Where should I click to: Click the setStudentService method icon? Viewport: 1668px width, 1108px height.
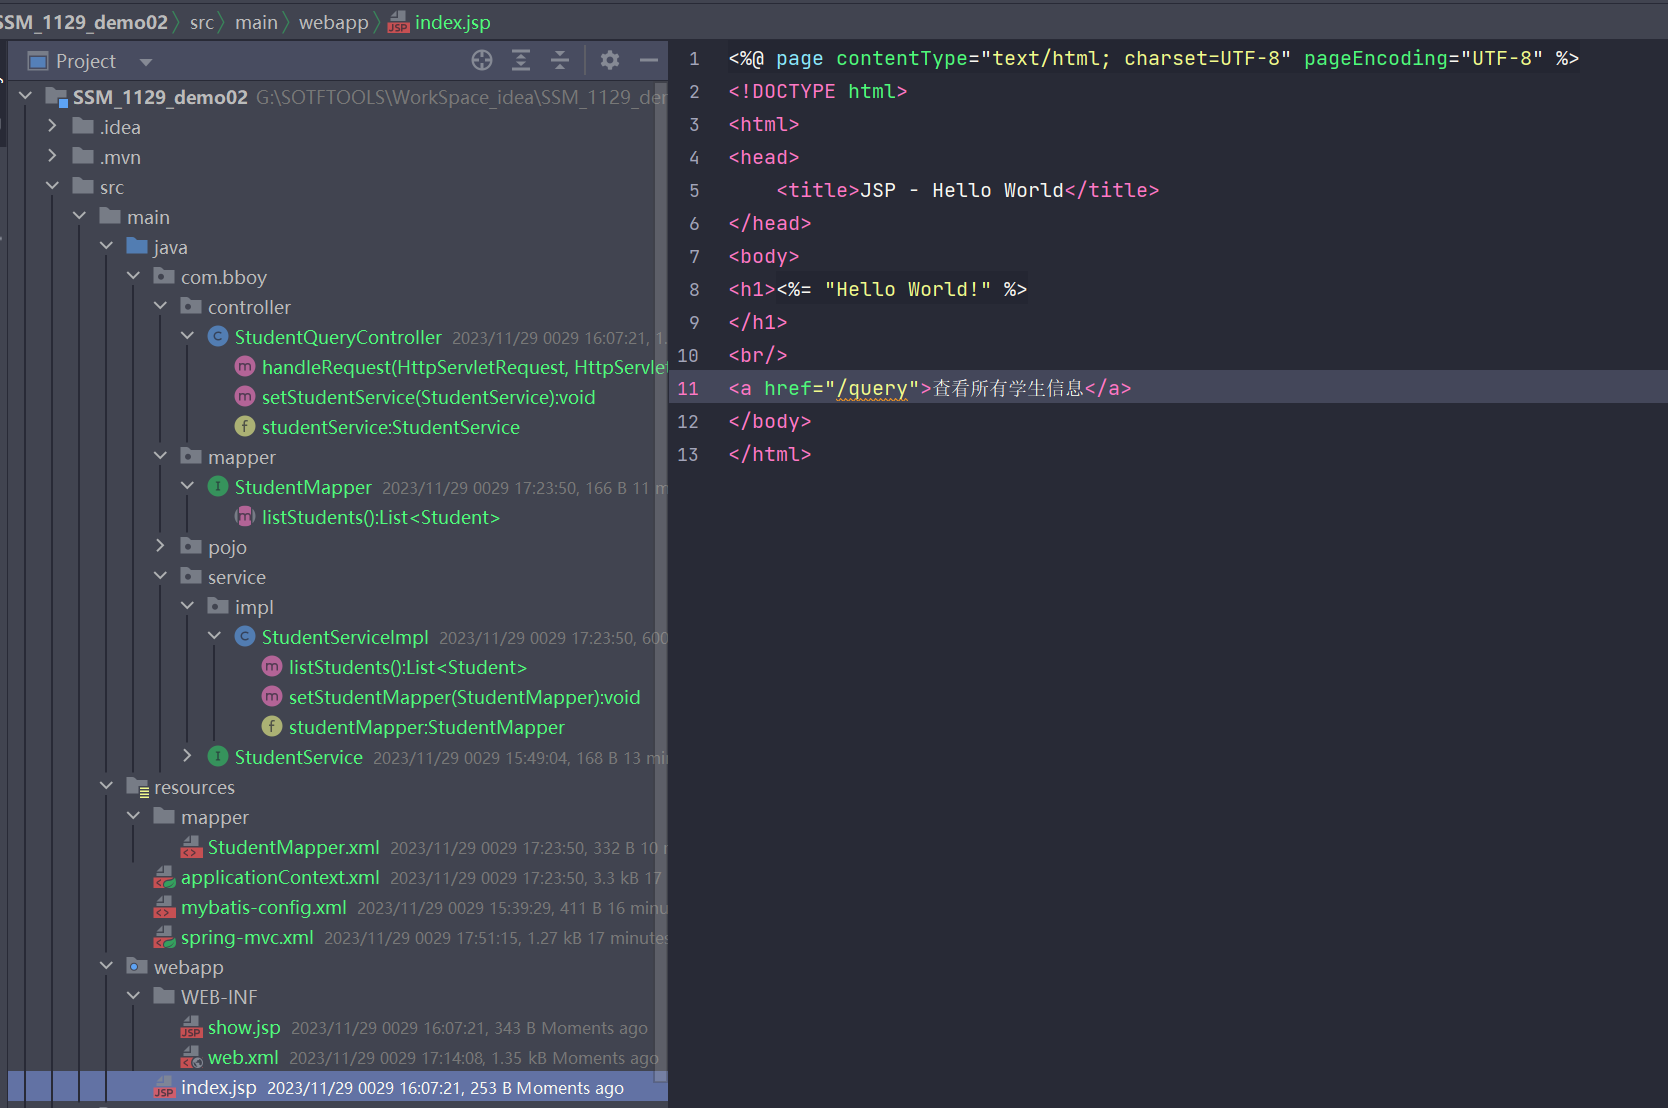[245, 396]
